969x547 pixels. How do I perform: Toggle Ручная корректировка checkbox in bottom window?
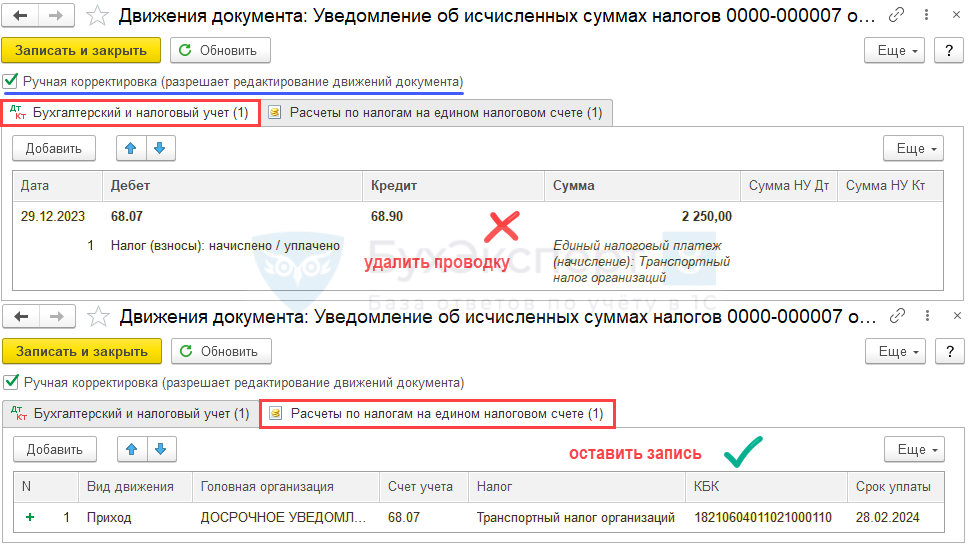[11, 382]
